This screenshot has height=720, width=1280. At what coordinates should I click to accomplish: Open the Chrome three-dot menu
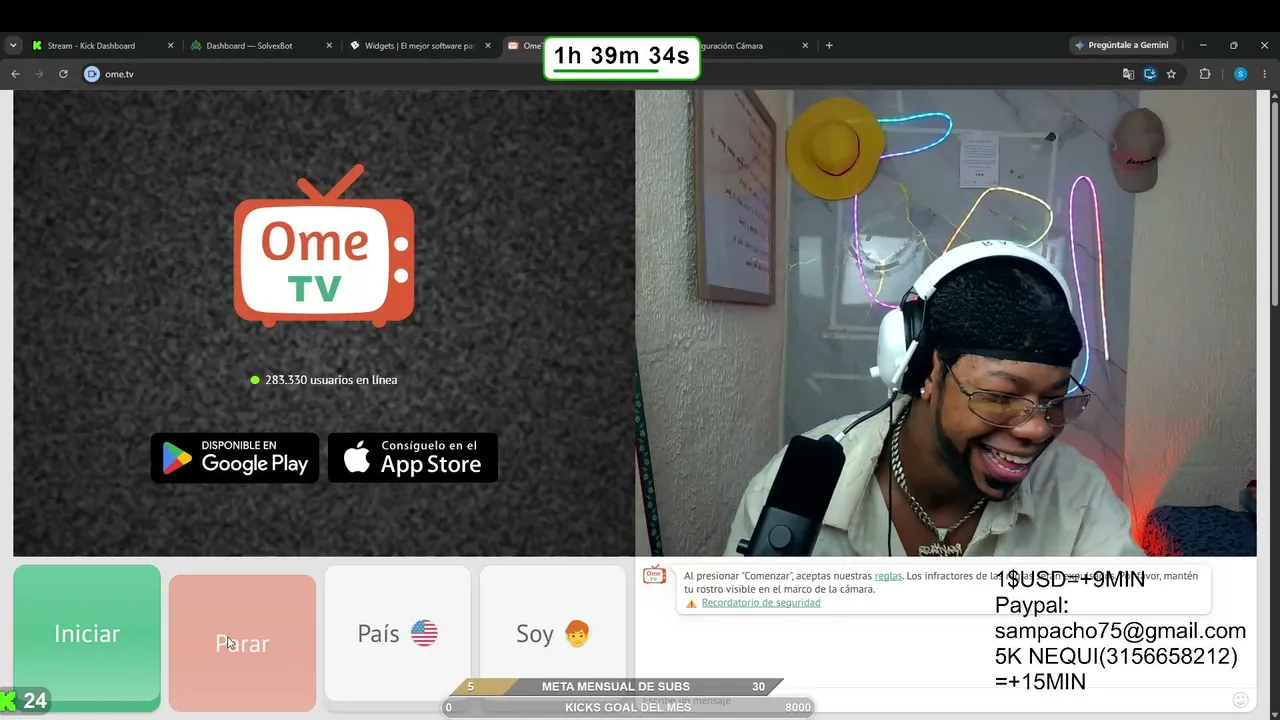[1265, 74]
